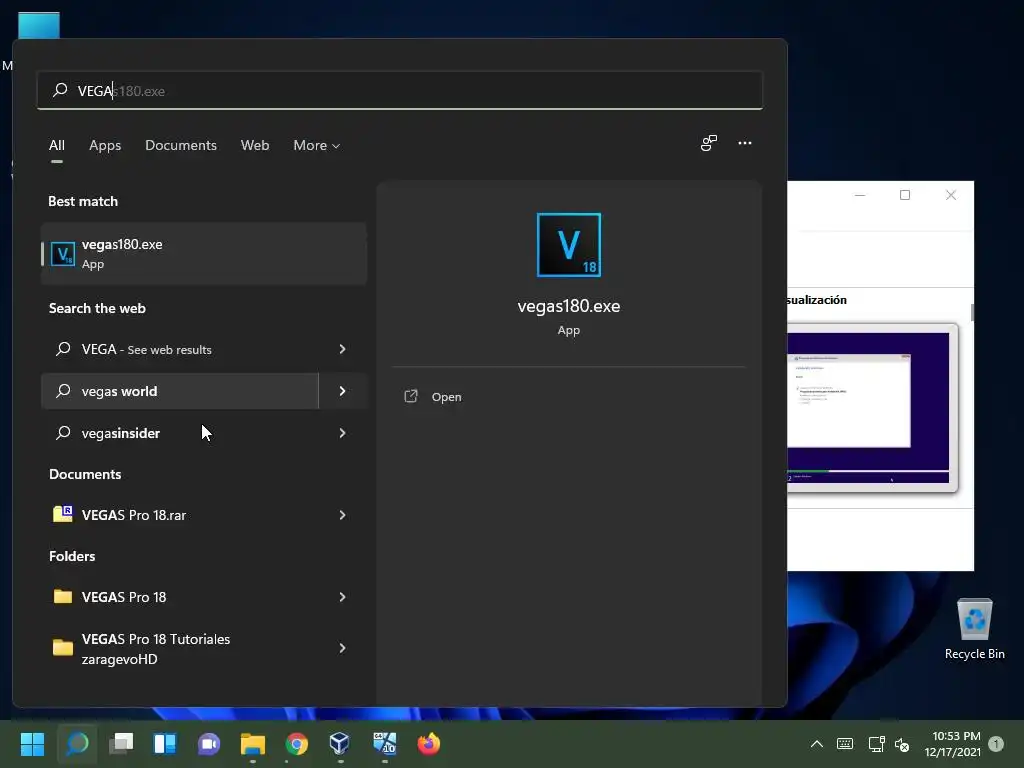This screenshot has height=768, width=1024.
Task: Open VirtualBox from the taskbar
Action: pyautogui.click(x=340, y=743)
